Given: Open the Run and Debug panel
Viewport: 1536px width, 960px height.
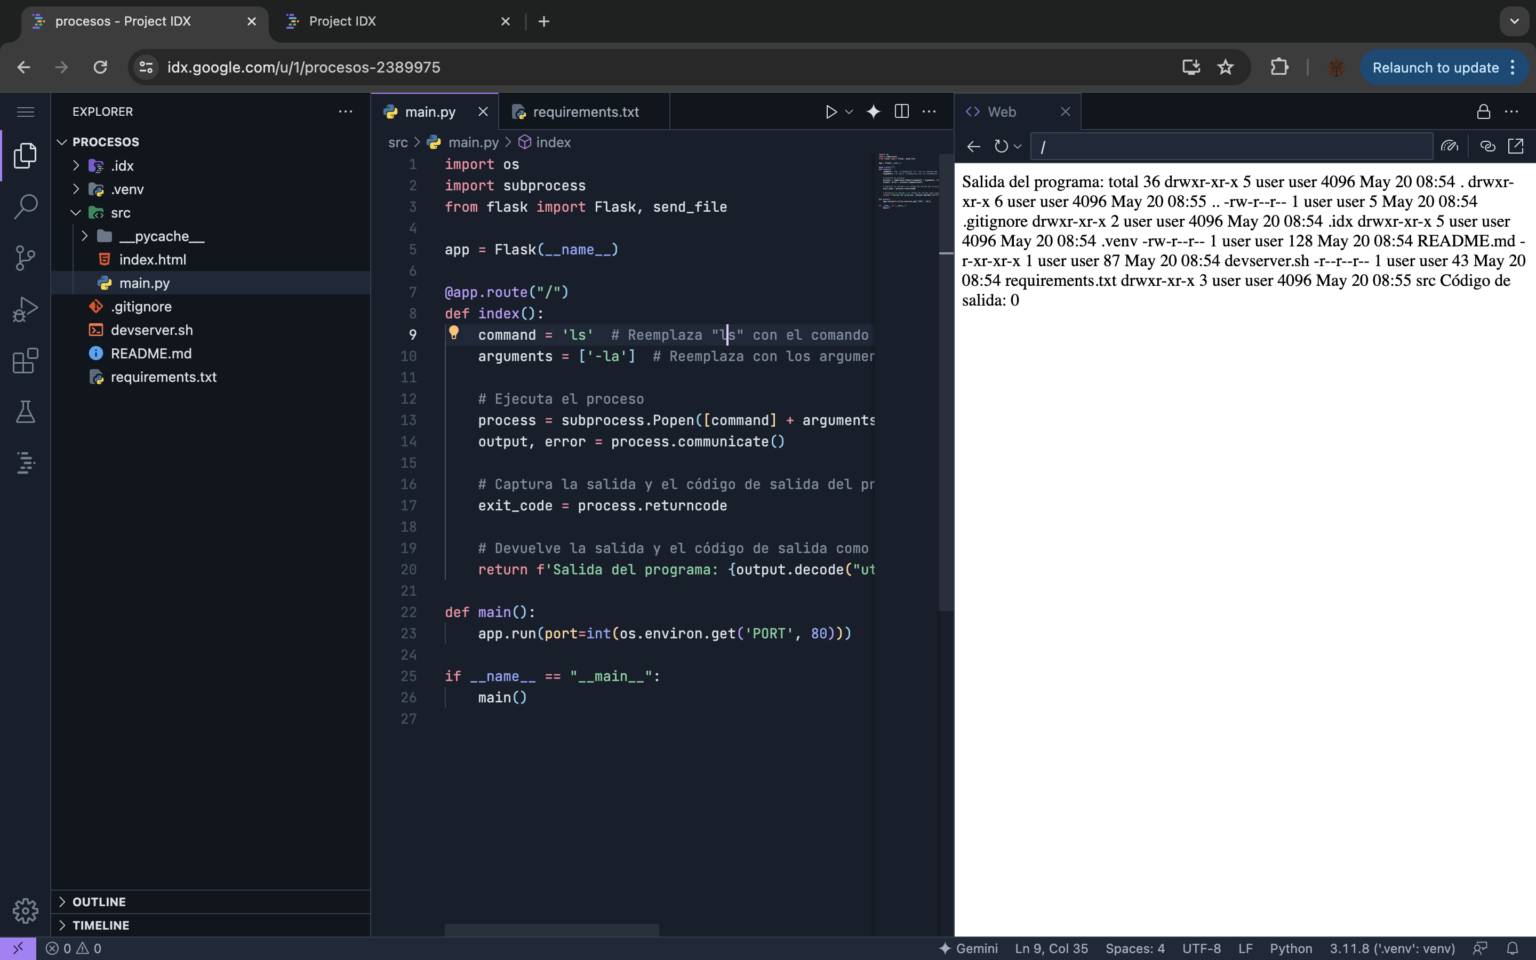Looking at the screenshot, I should point(25,309).
